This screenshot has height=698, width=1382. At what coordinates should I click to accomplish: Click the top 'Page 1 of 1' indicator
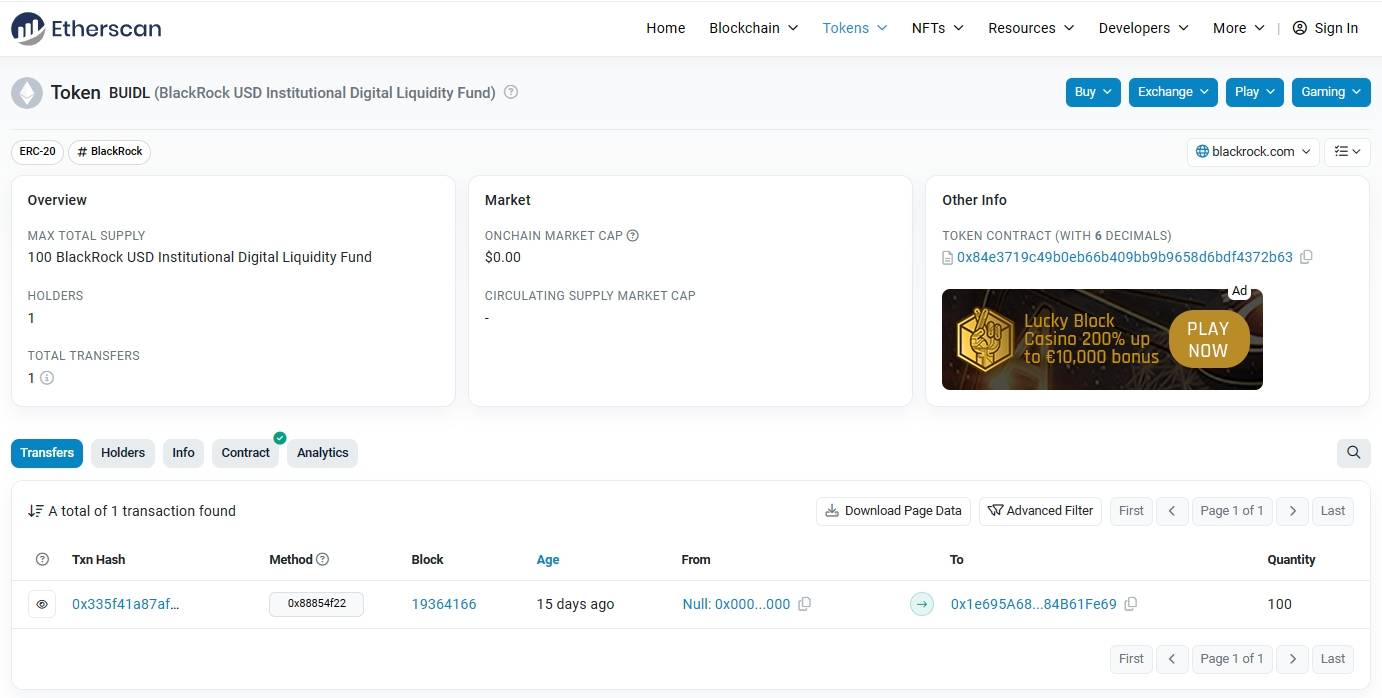[1232, 511]
